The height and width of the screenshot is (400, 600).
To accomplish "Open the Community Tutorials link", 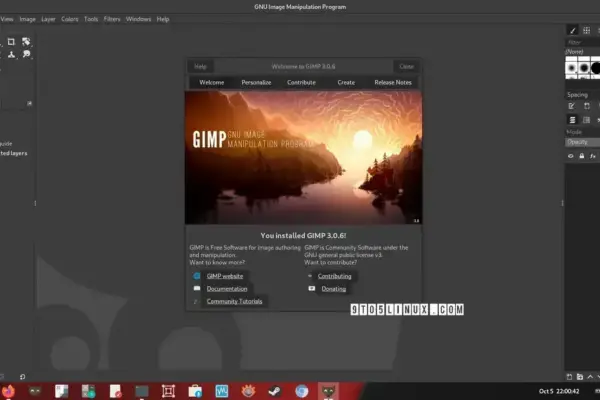I will [235, 301].
